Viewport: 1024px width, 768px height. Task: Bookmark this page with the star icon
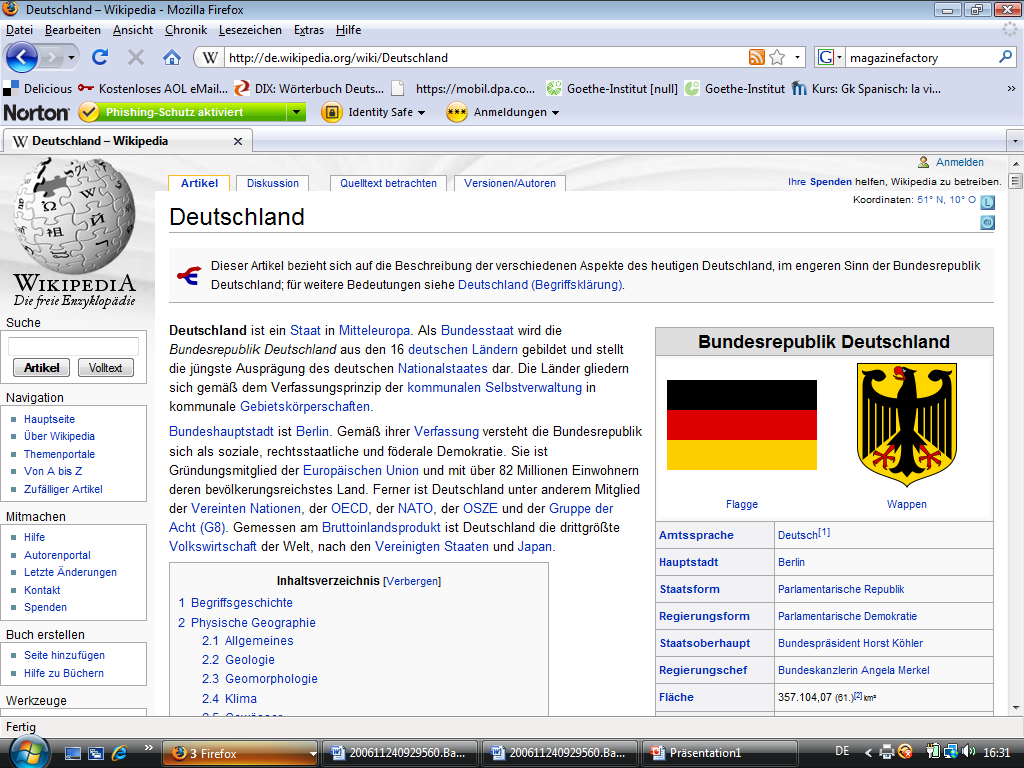point(776,57)
